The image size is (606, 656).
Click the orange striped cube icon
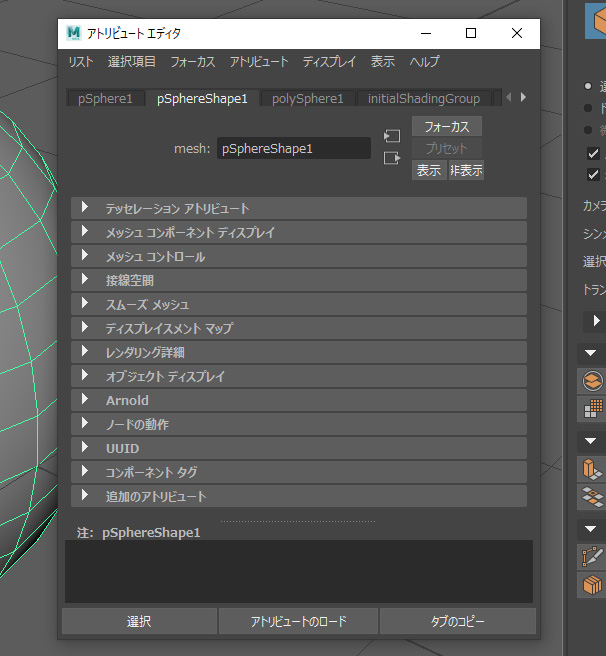[593, 585]
